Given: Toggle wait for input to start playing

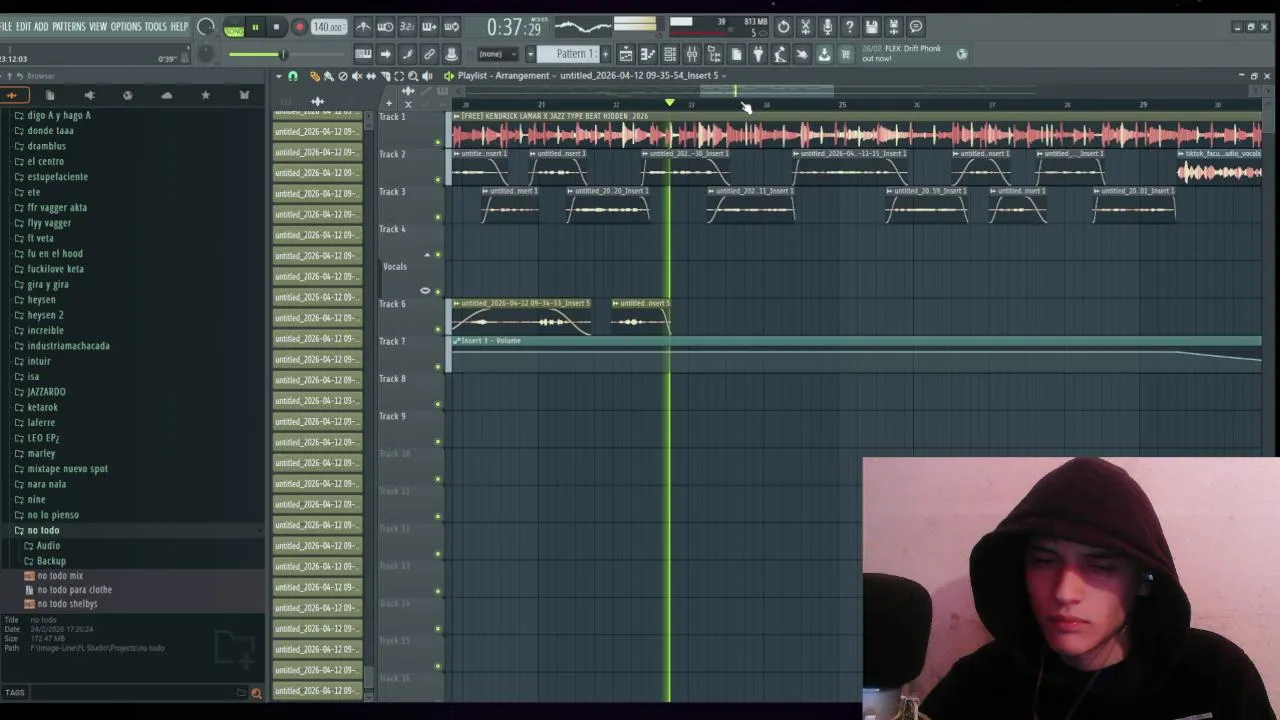Looking at the screenshot, I should tap(385, 27).
